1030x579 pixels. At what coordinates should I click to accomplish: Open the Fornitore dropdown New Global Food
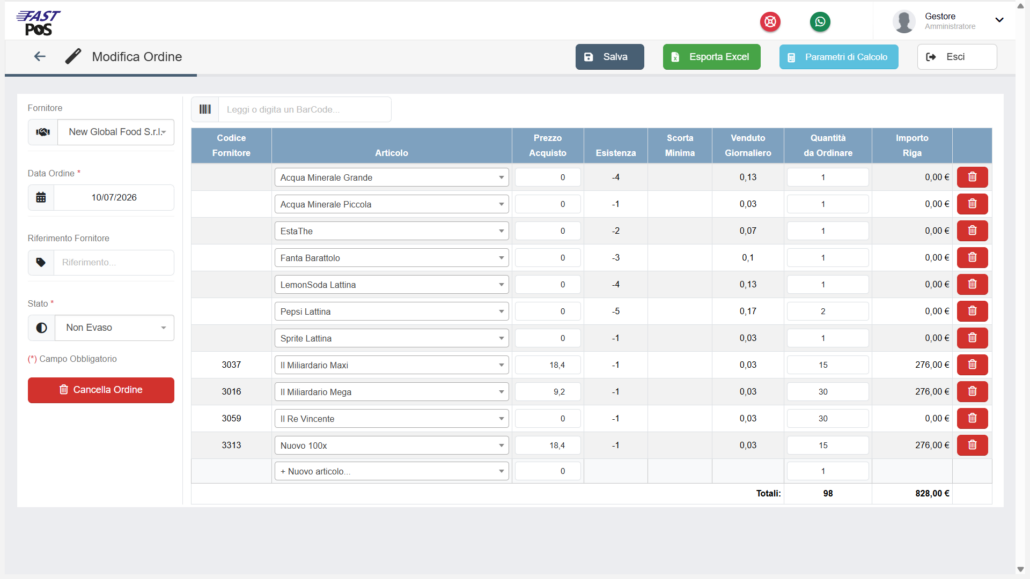116,132
